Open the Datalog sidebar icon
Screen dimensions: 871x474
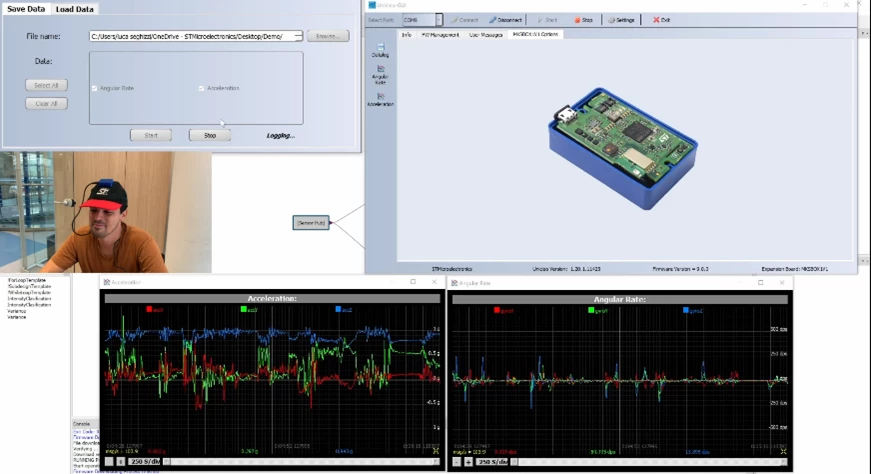[x=381, y=50]
